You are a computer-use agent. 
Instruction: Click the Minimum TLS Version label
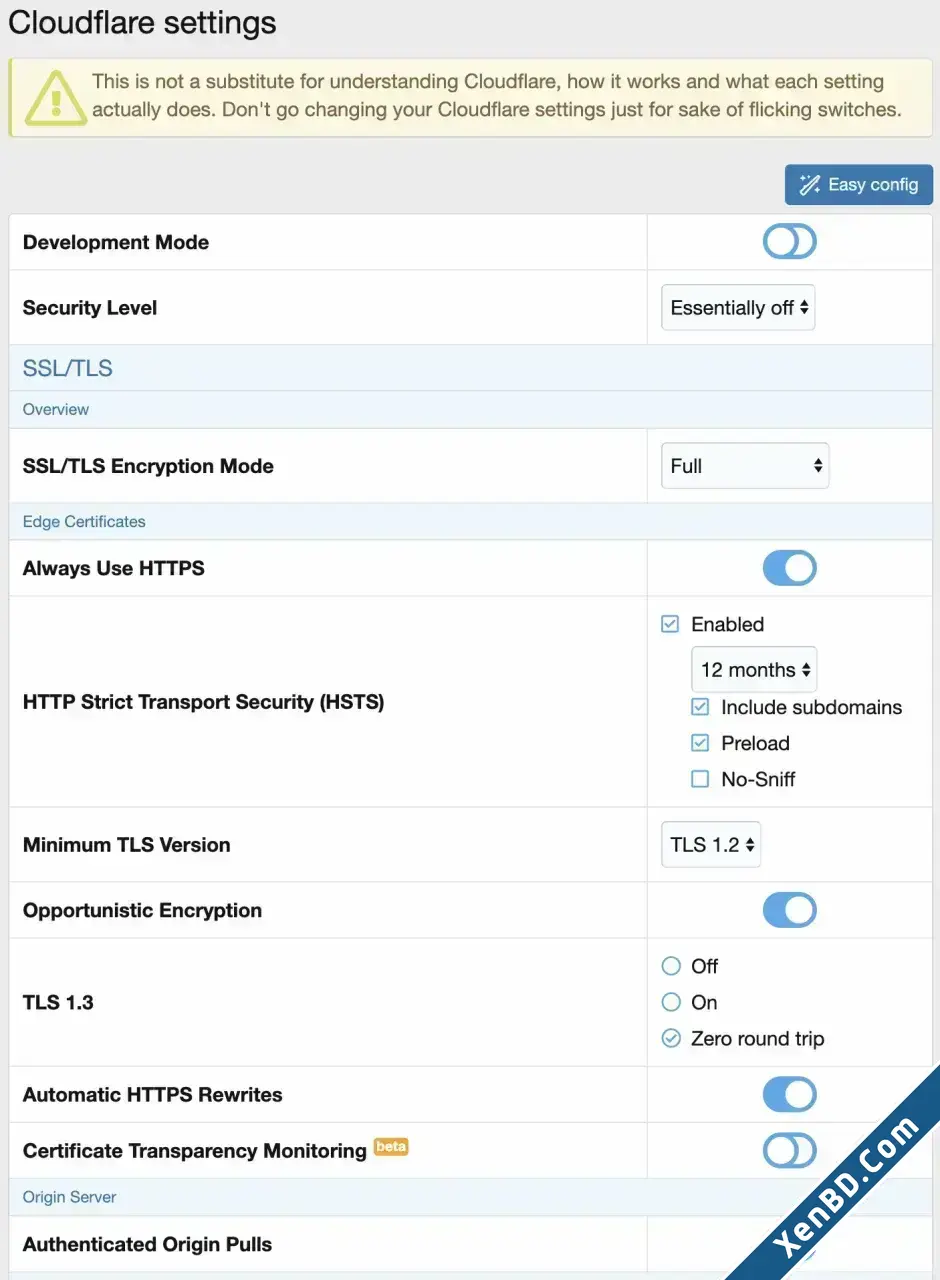(x=127, y=845)
